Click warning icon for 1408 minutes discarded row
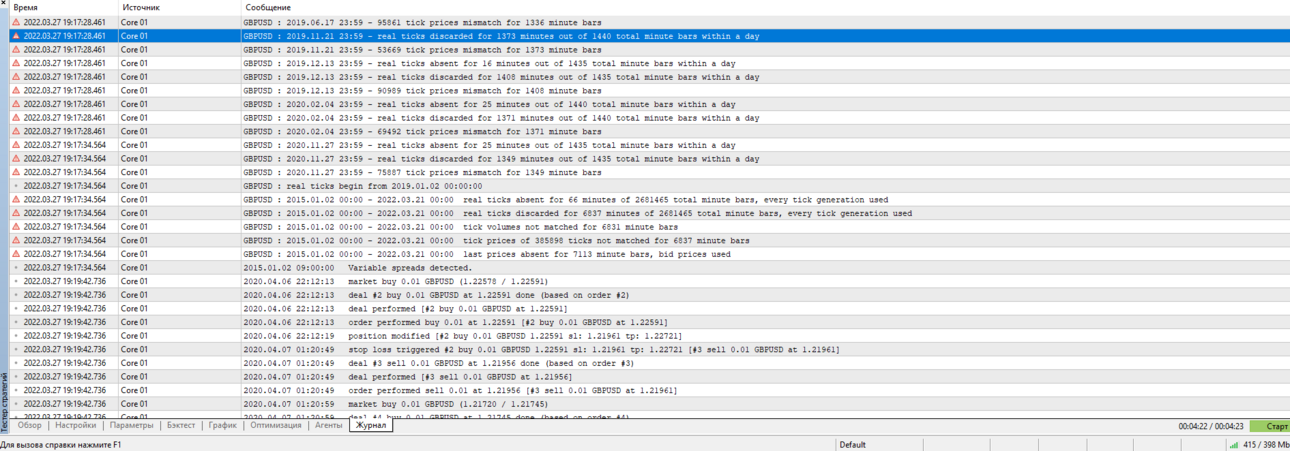This screenshot has width=1290, height=451. (16, 77)
